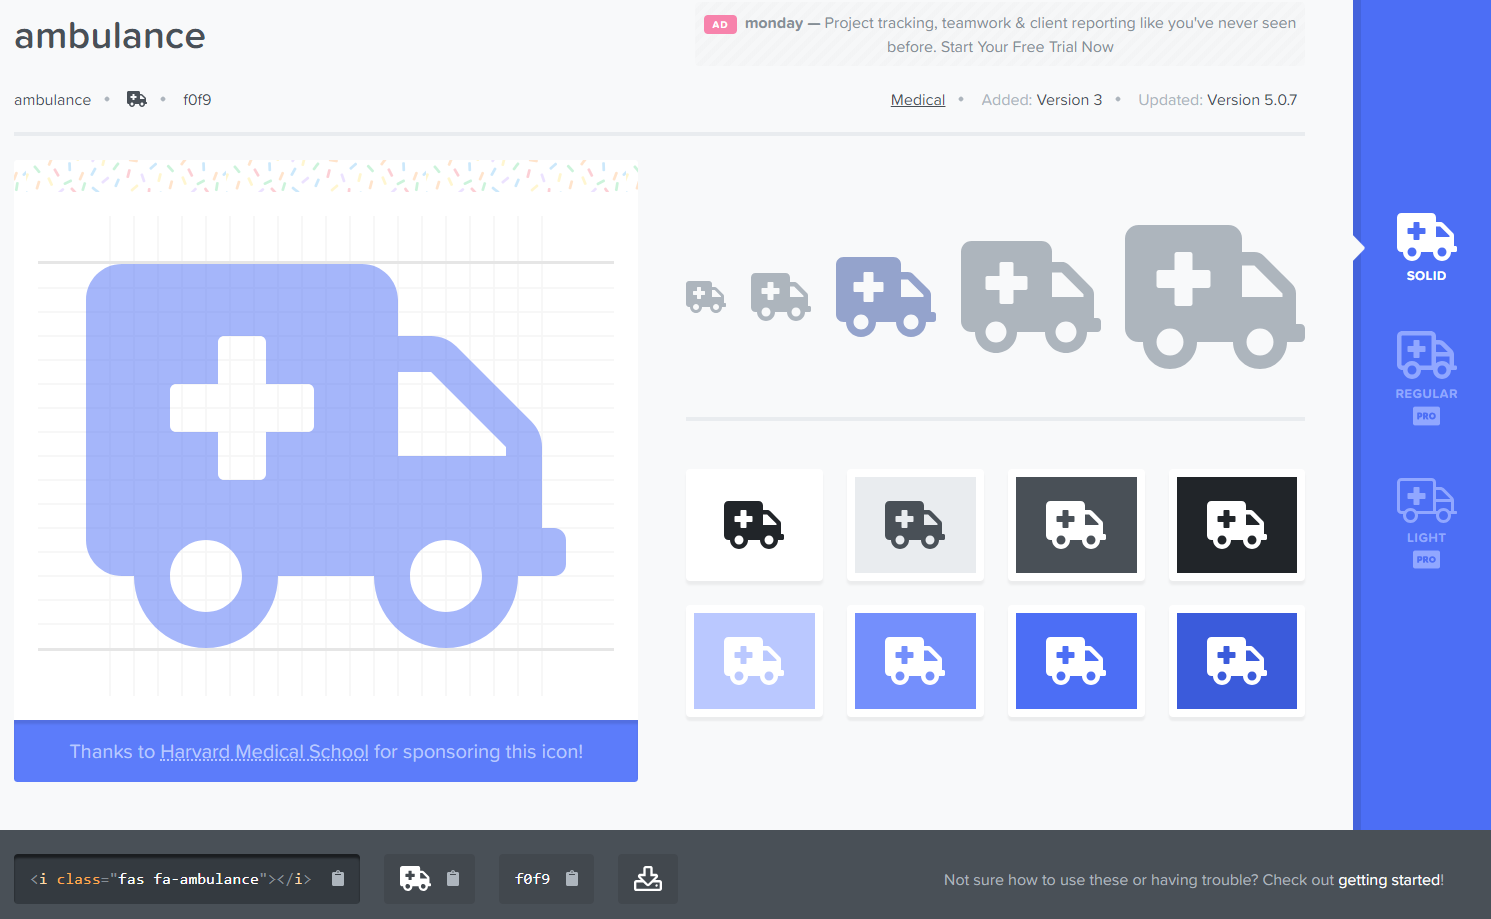
Task: Open the Medical category page
Action: (x=917, y=99)
